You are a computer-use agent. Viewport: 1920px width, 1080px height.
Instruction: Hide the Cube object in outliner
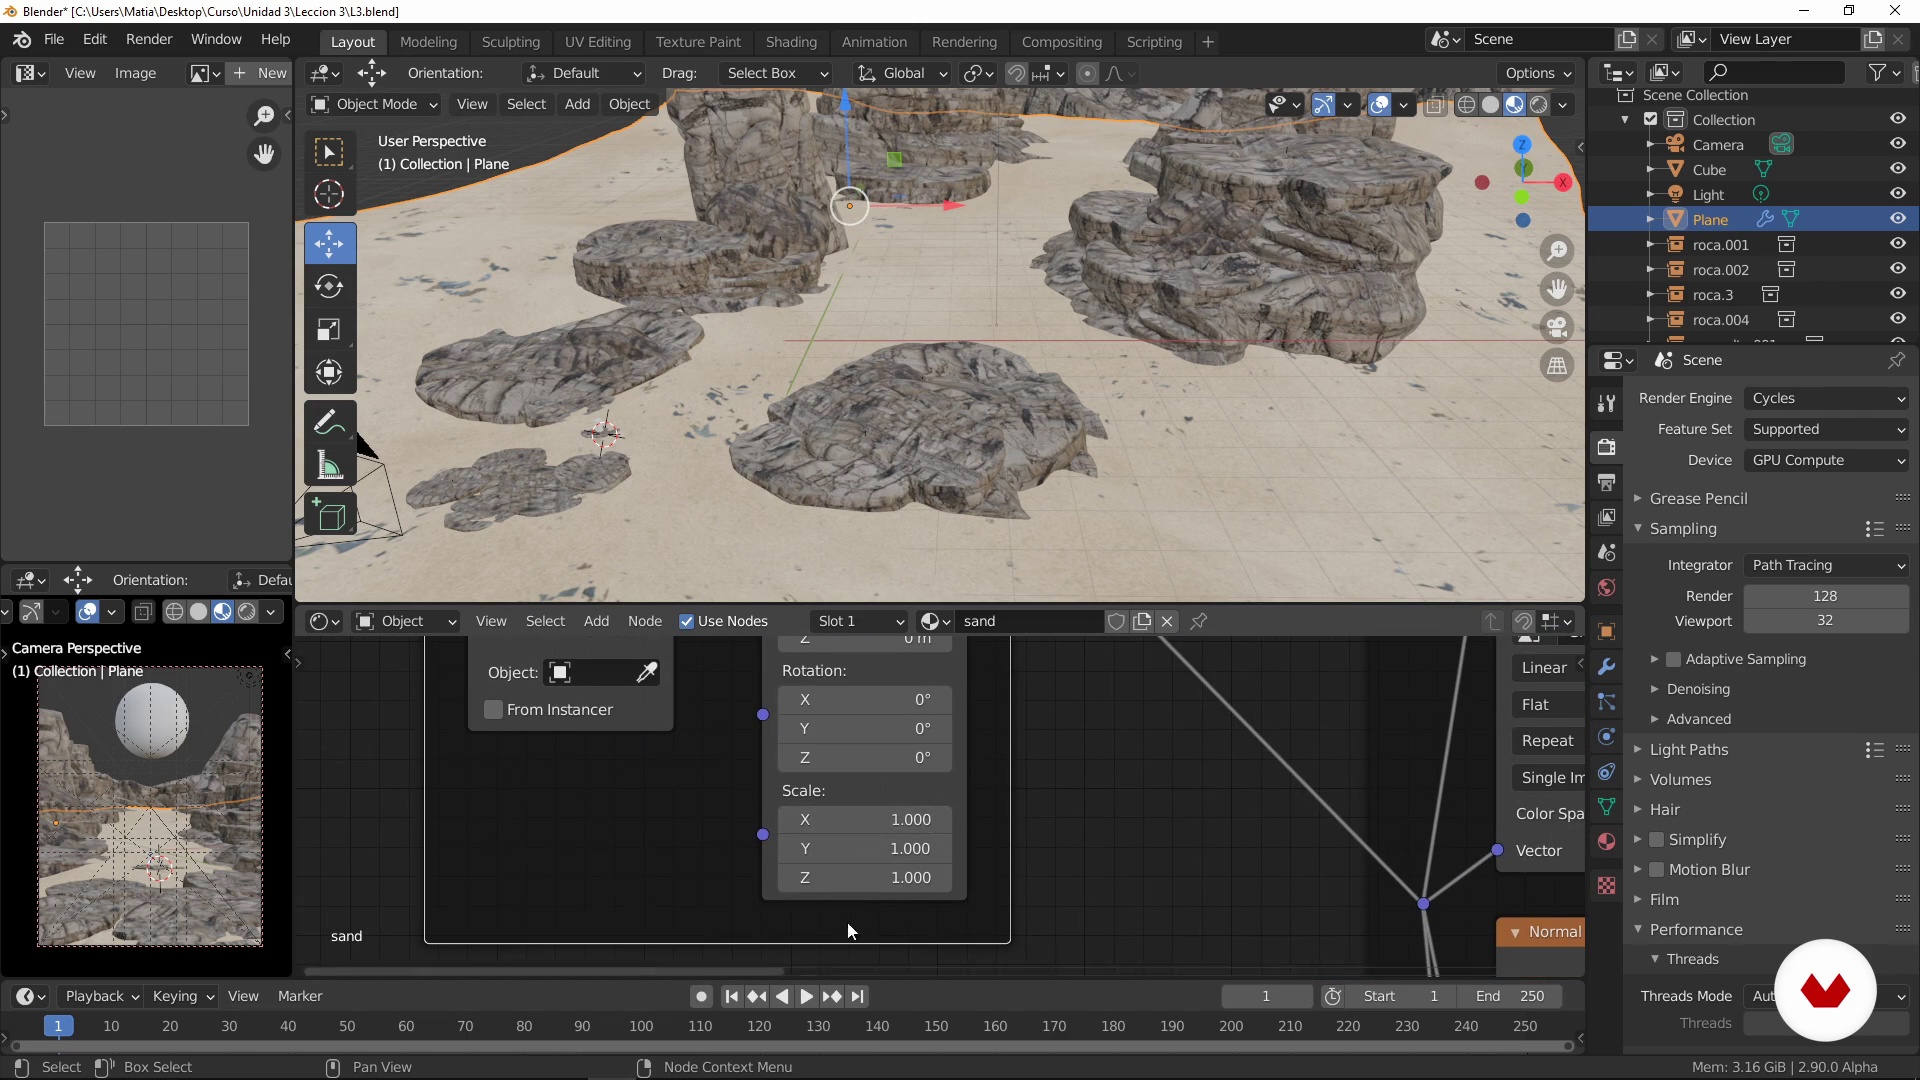point(1897,169)
